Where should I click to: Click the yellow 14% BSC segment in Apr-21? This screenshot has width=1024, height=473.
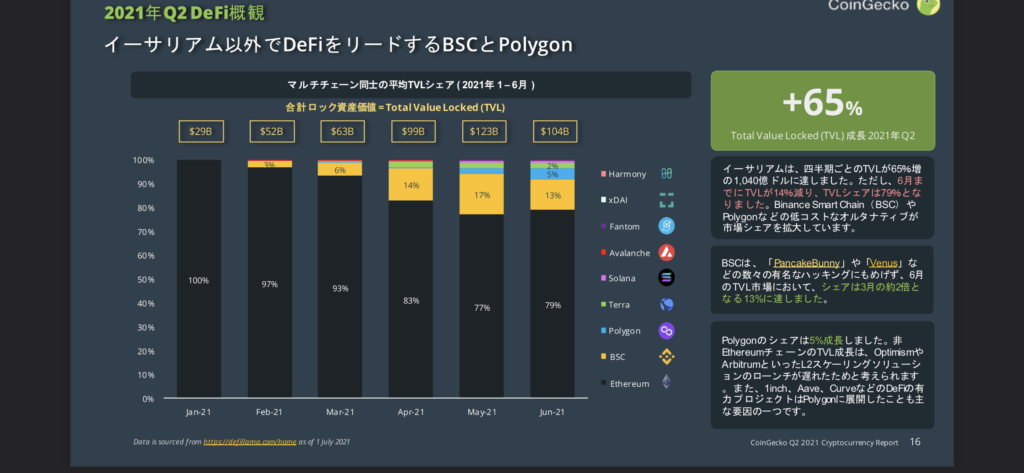411,185
